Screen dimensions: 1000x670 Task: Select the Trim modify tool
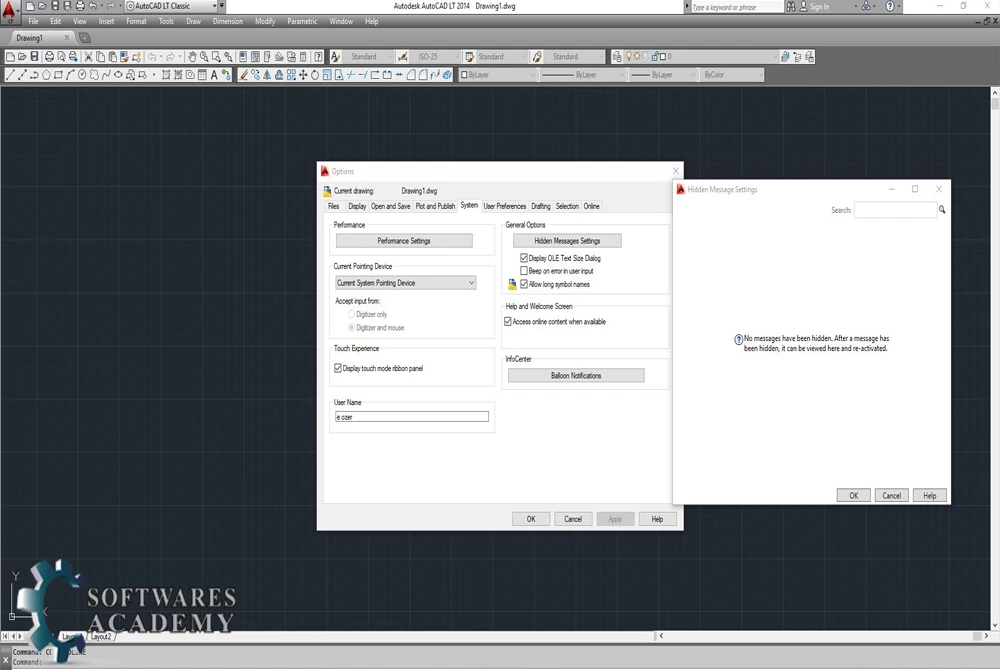351,75
